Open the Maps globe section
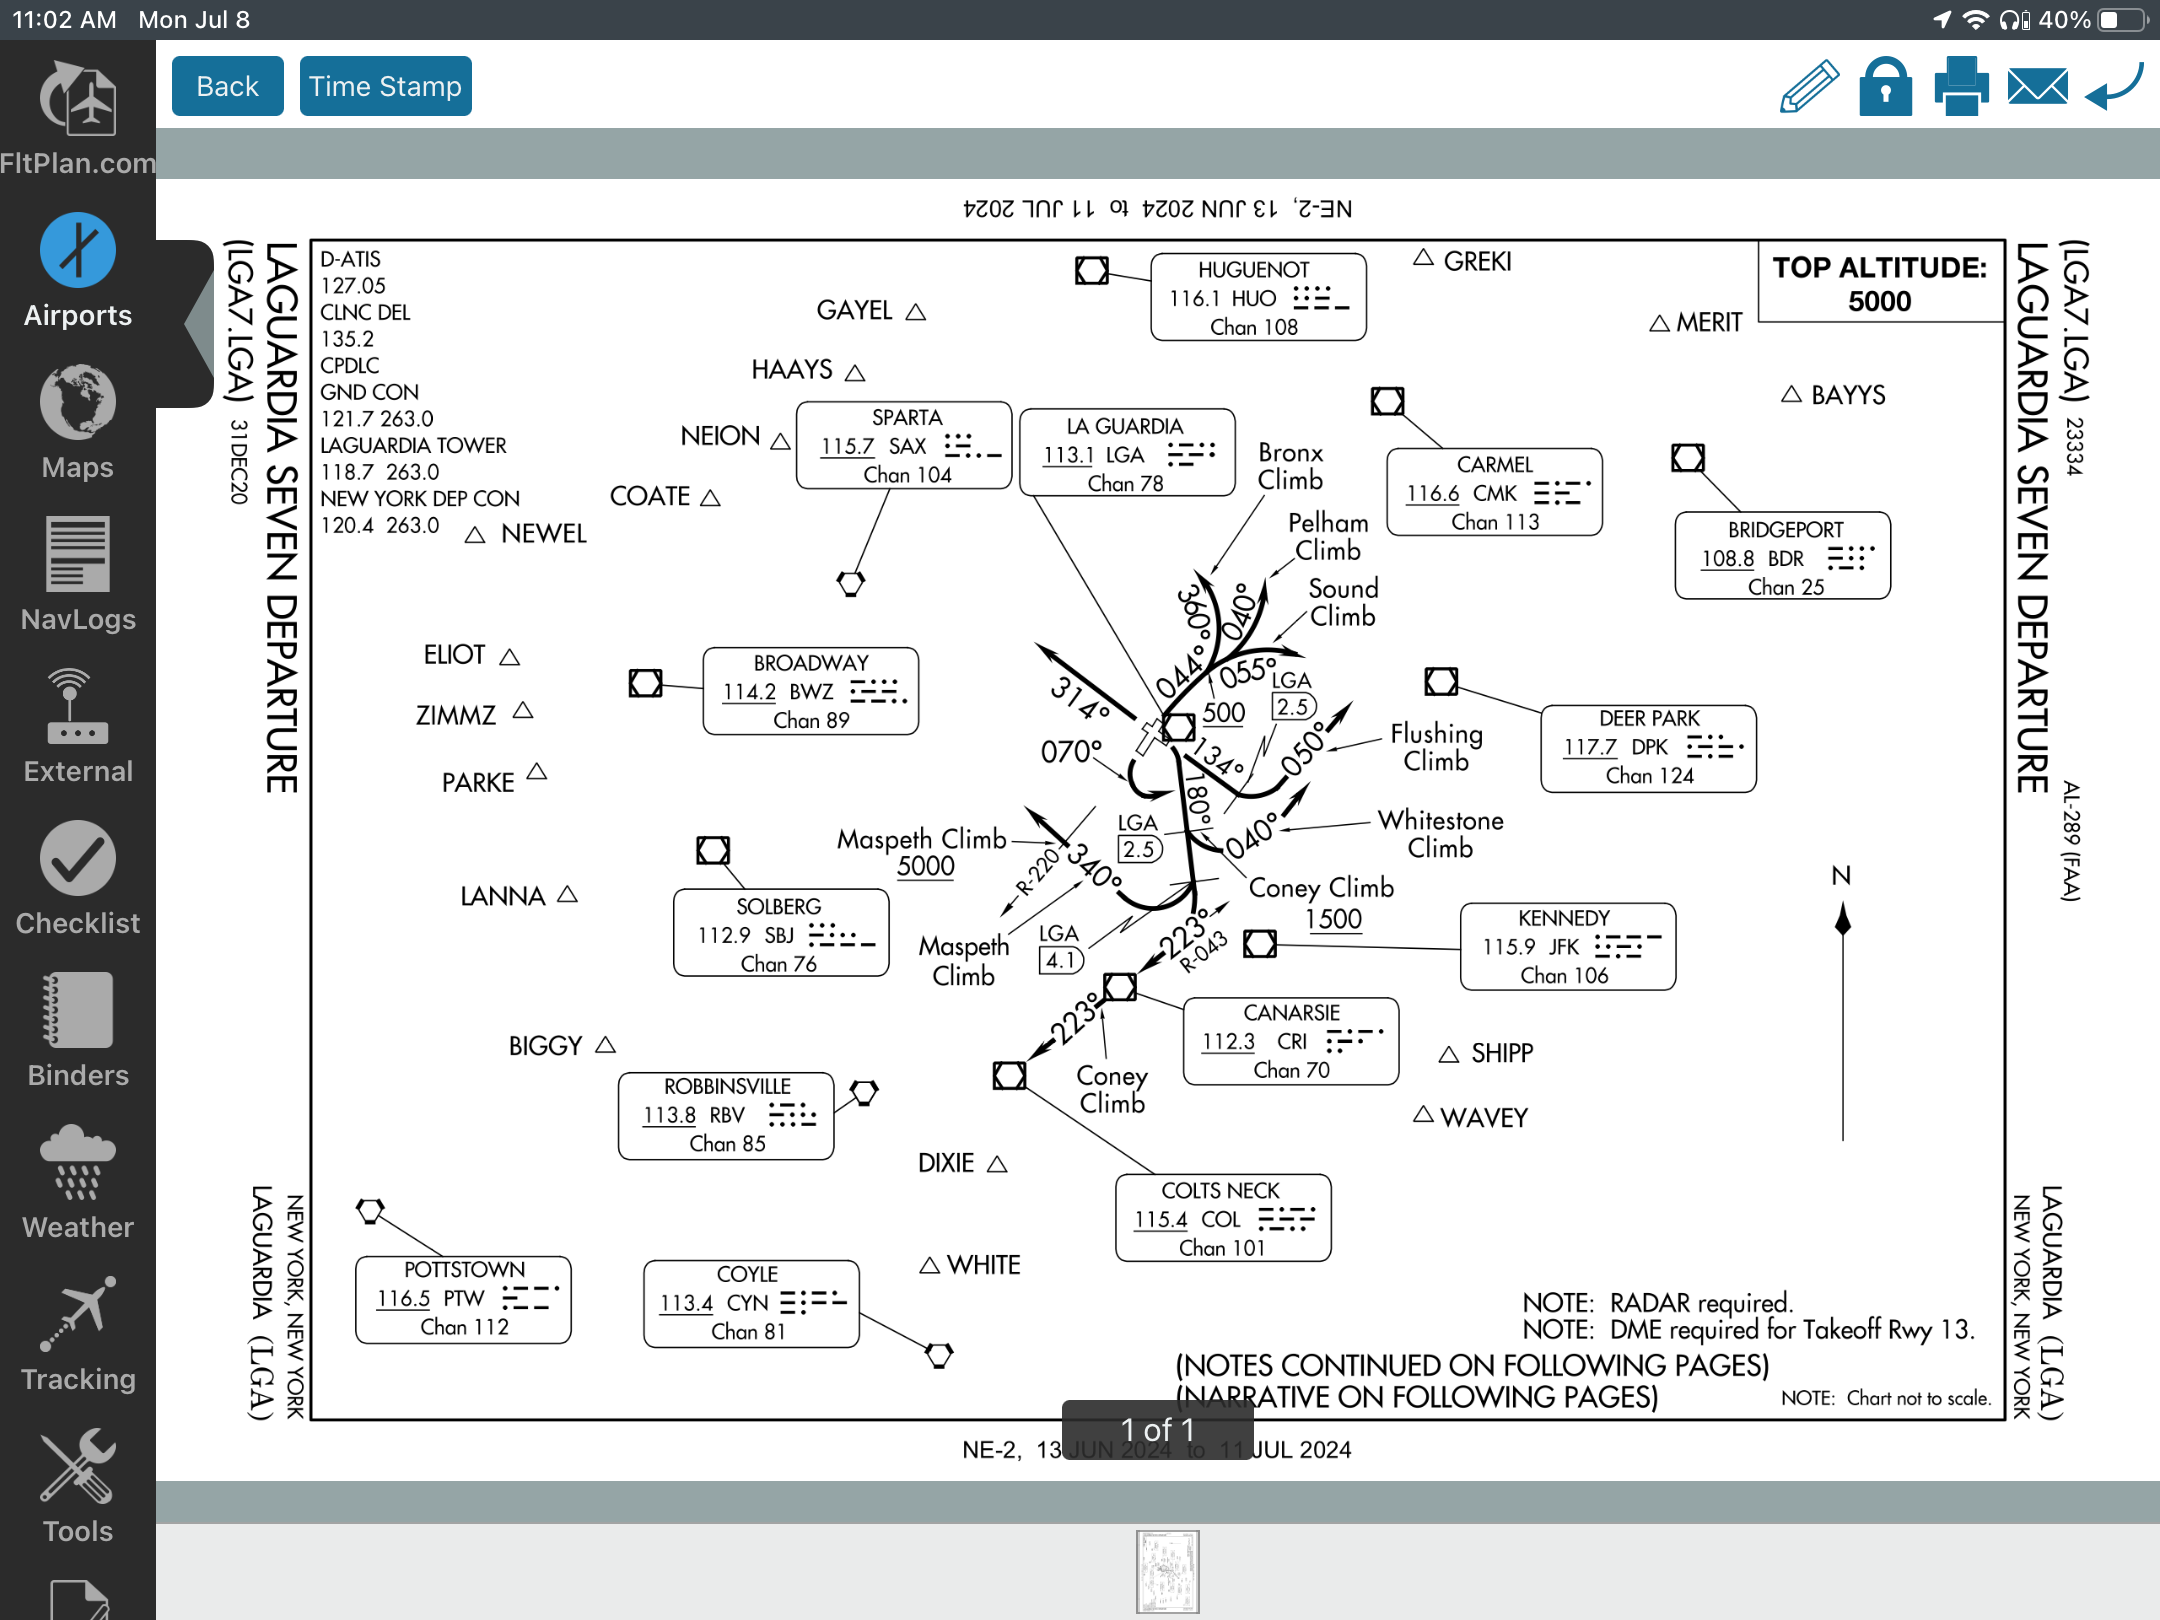Viewport: 2160px width, 1620px height. 77,422
